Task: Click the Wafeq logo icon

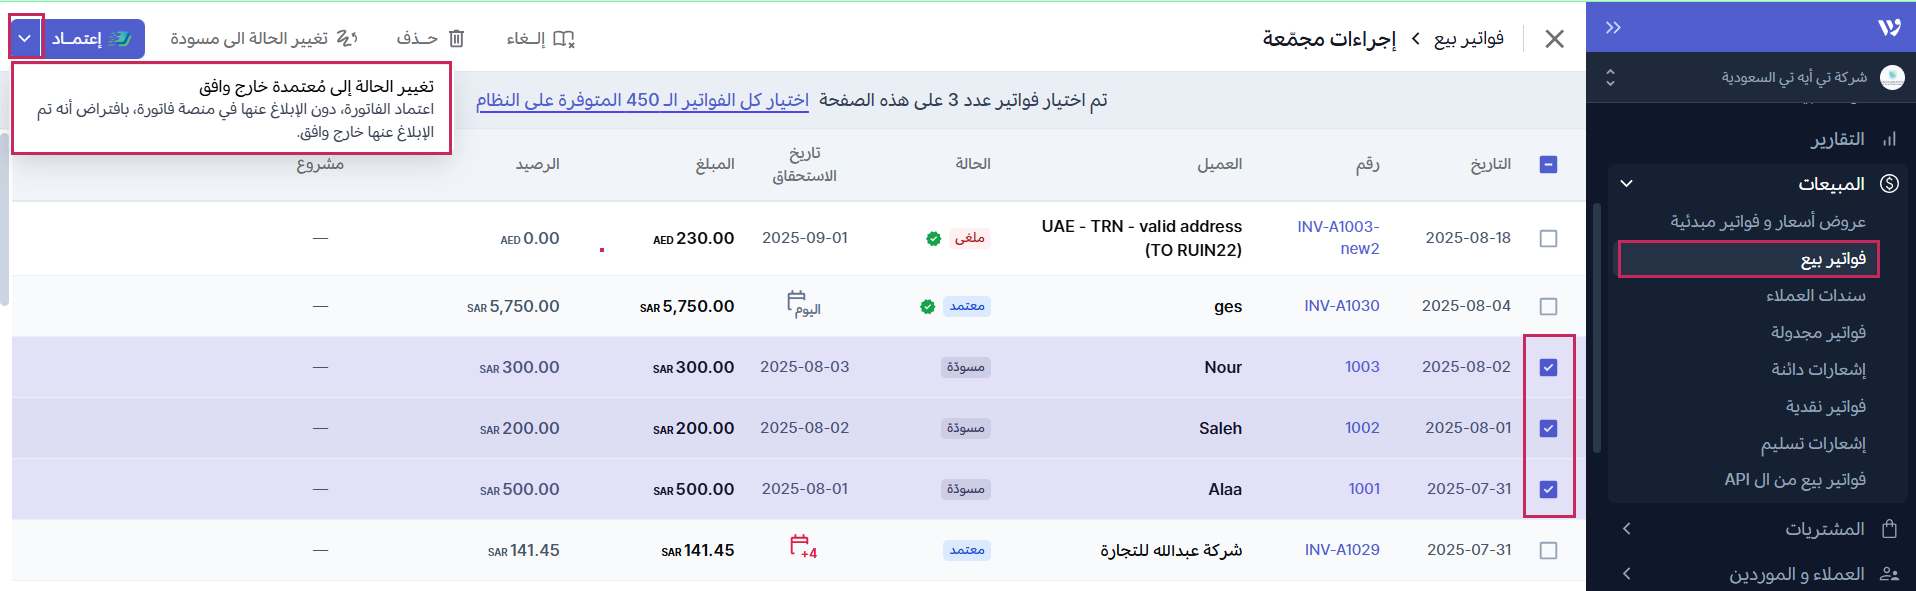Action: click(1888, 27)
